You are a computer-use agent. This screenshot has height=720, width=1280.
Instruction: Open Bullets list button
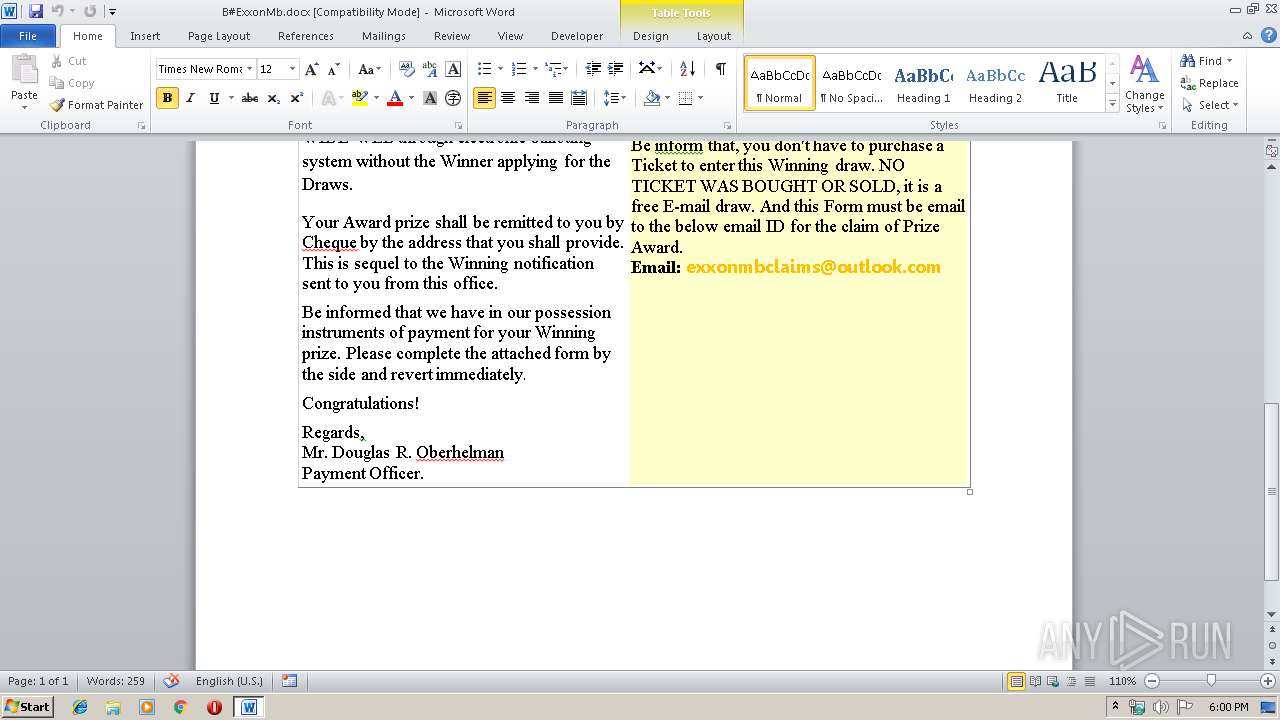484,69
